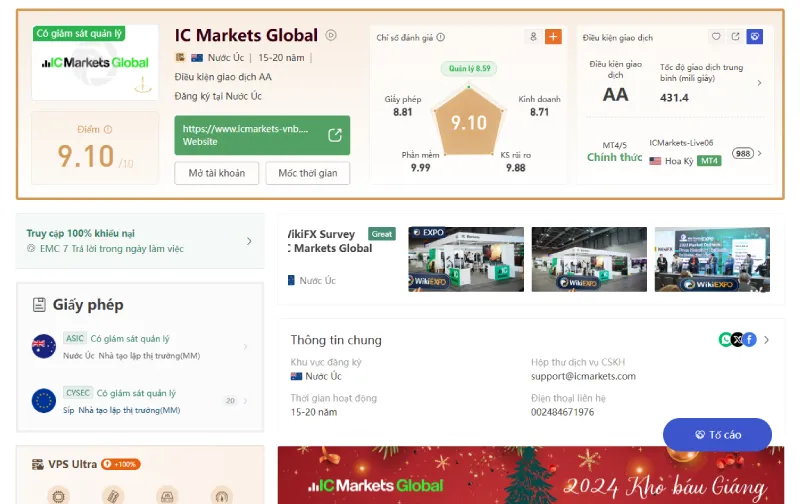Click the Có giám sát quản lý green tag
Image resolution: width=800 pixels, height=504 pixels.
pos(79,33)
